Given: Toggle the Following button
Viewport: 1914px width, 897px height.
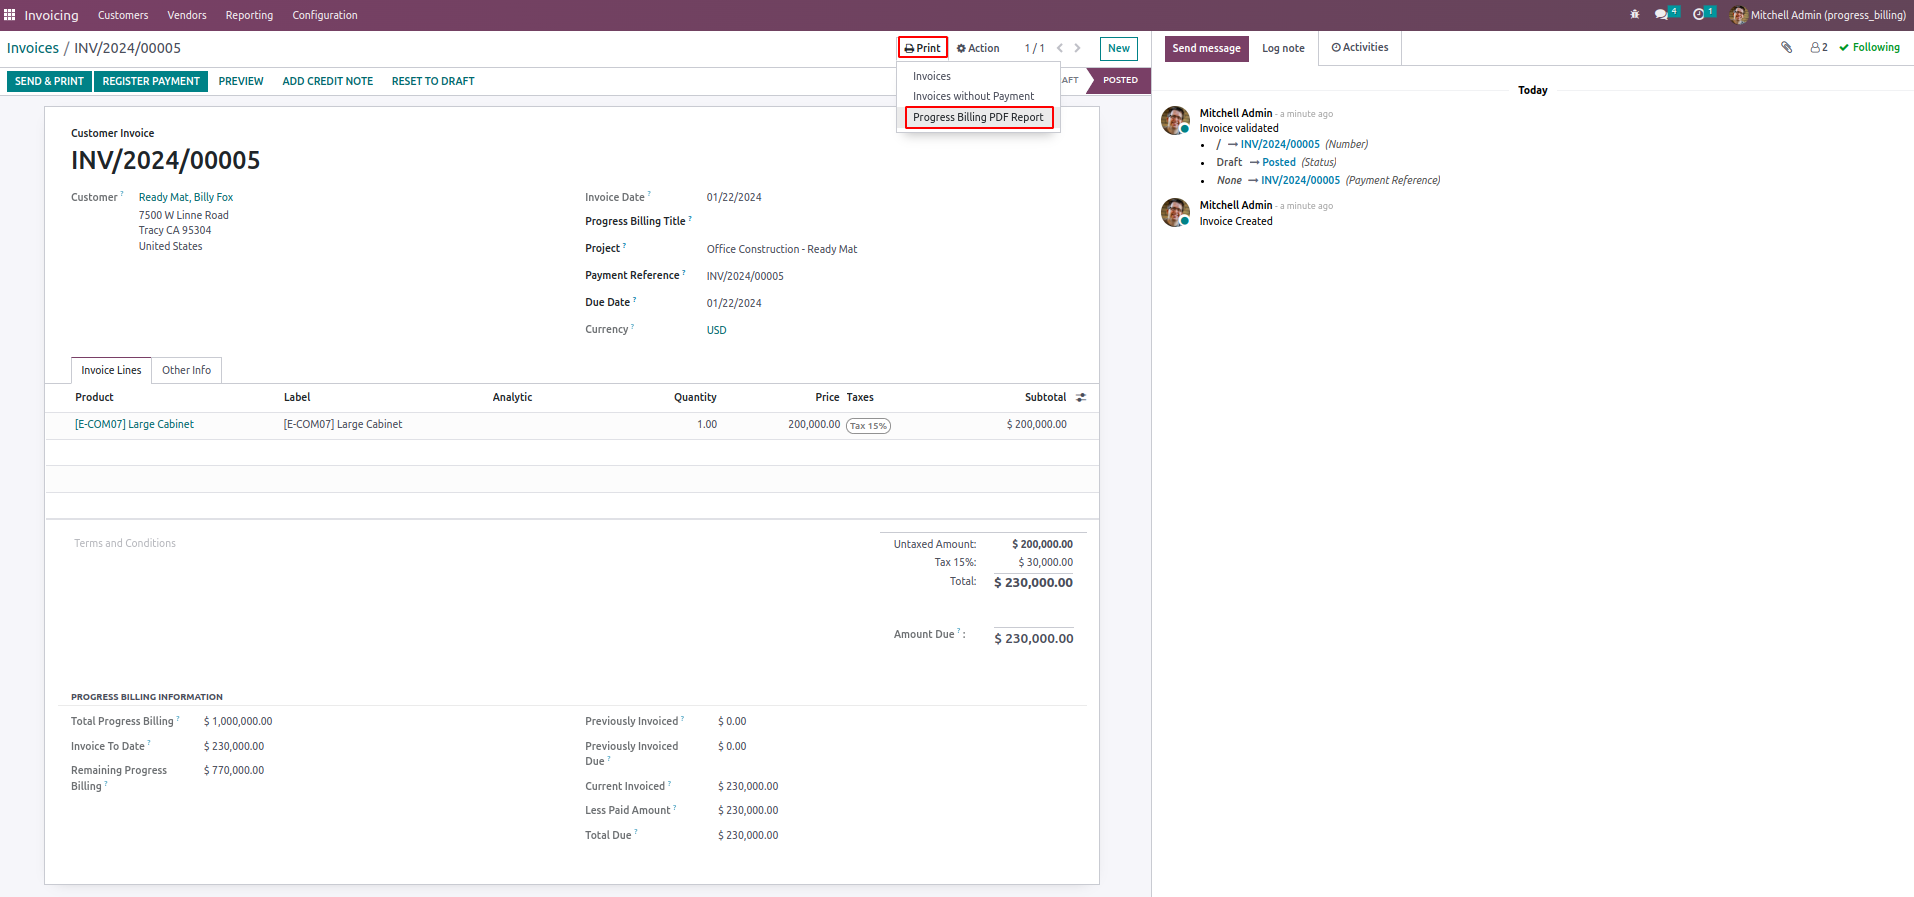Looking at the screenshot, I should 1869,47.
